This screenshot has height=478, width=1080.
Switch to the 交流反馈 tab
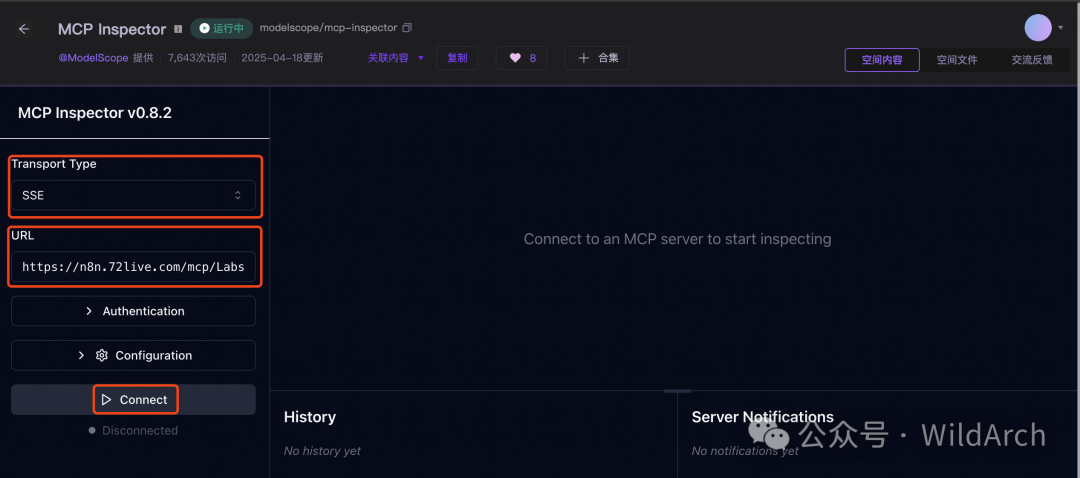(x=1031, y=60)
